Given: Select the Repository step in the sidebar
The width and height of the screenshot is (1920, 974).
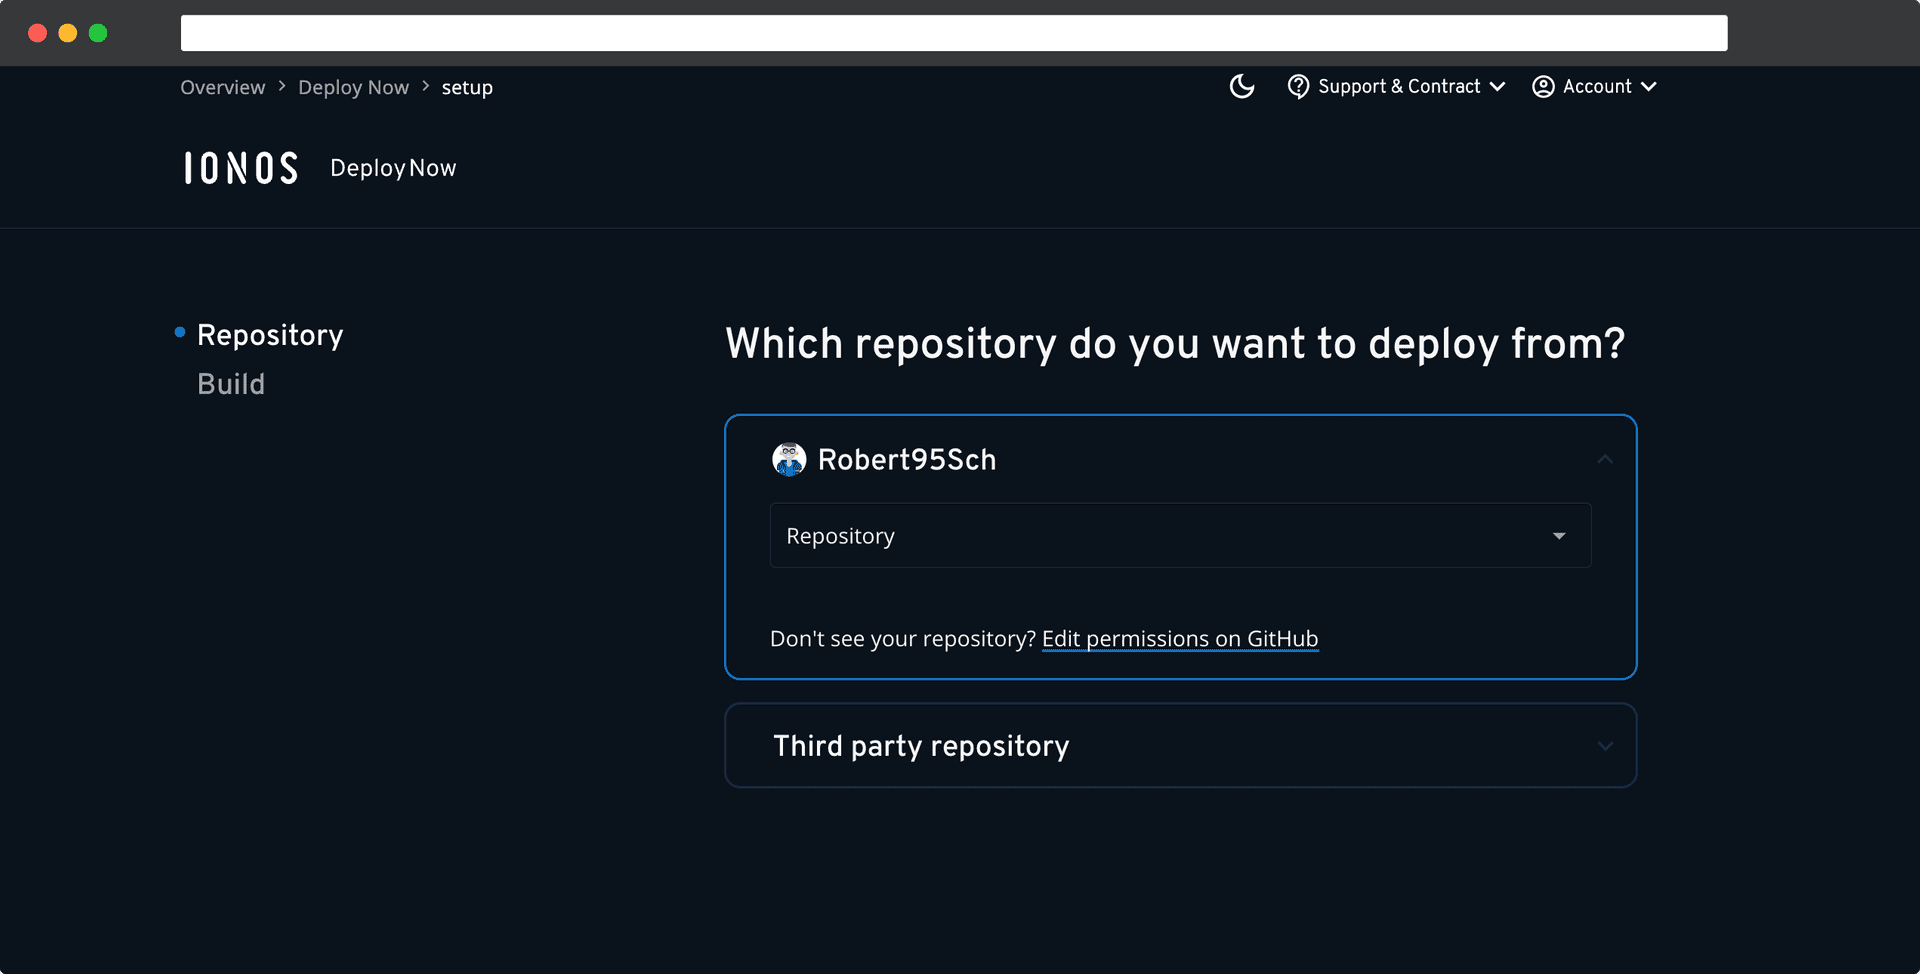Looking at the screenshot, I should [270, 334].
